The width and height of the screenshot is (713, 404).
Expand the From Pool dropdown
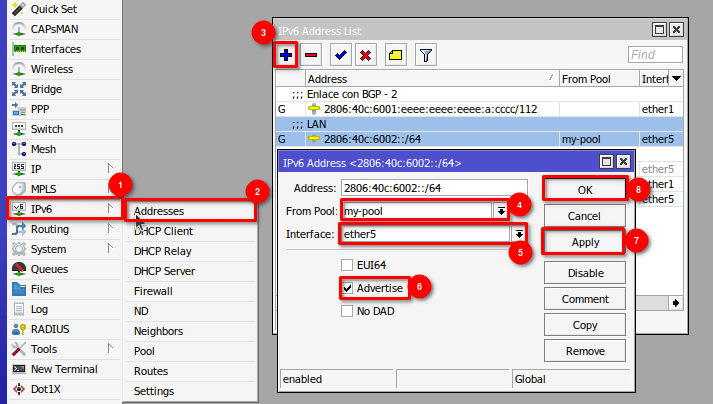click(x=499, y=211)
